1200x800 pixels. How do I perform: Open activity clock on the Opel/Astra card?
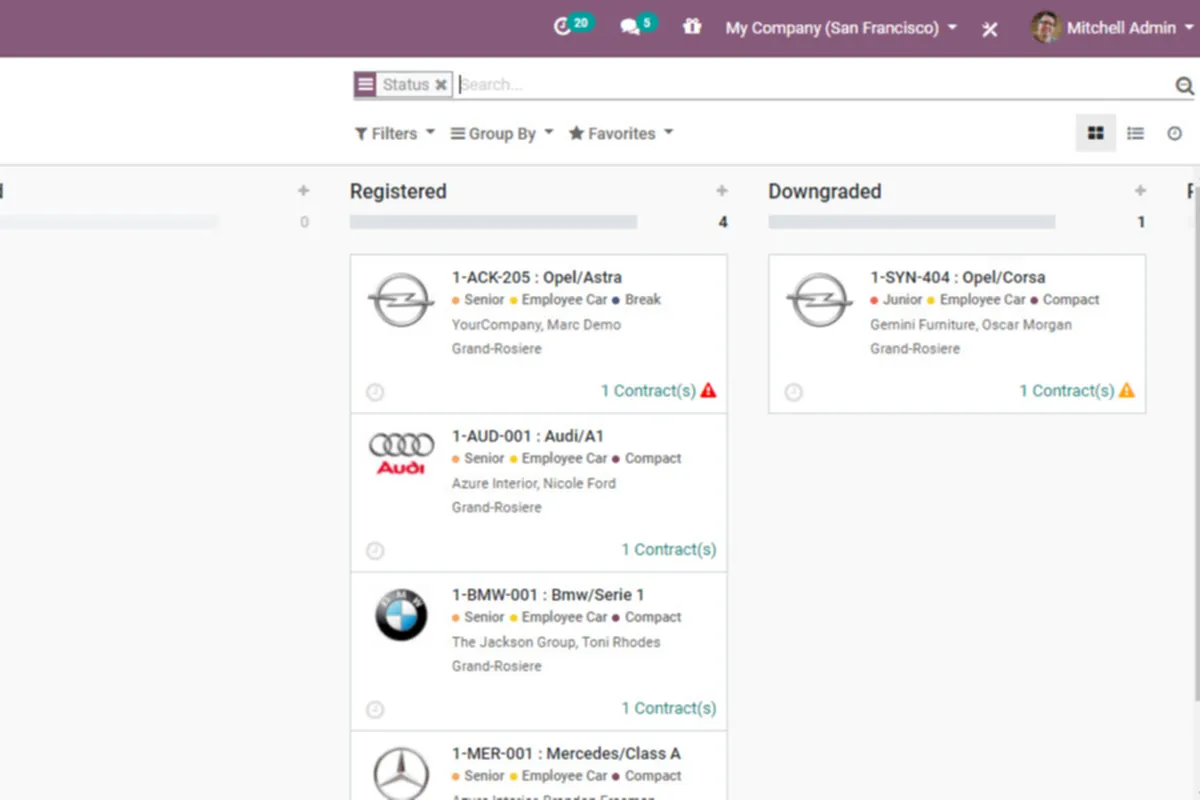[375, 392]
